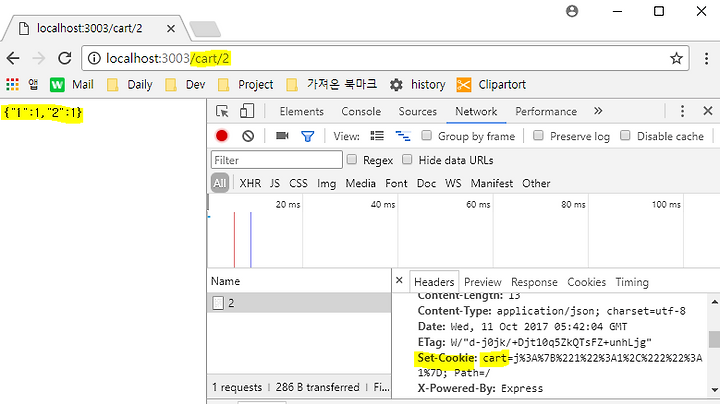The width and height of the screenshot is (720, 404).
Task: Toggle capture screenshots camera icon
Action: click(282, 136)
